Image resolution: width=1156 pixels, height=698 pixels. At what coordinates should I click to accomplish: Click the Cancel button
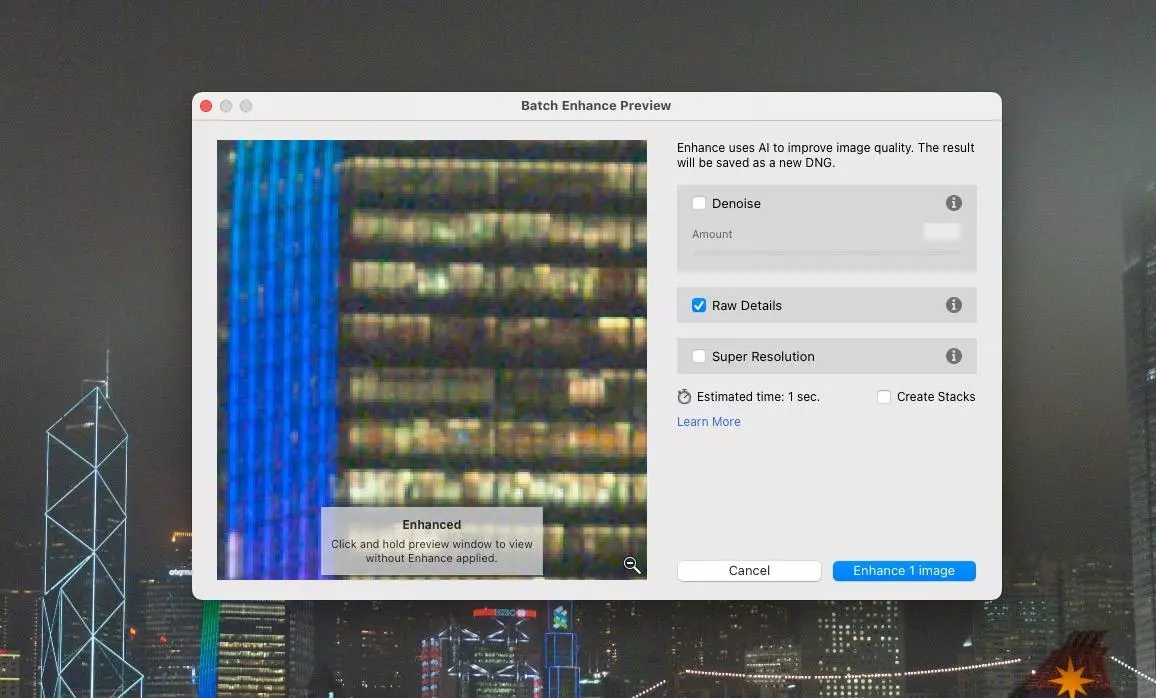click(749, 571)
